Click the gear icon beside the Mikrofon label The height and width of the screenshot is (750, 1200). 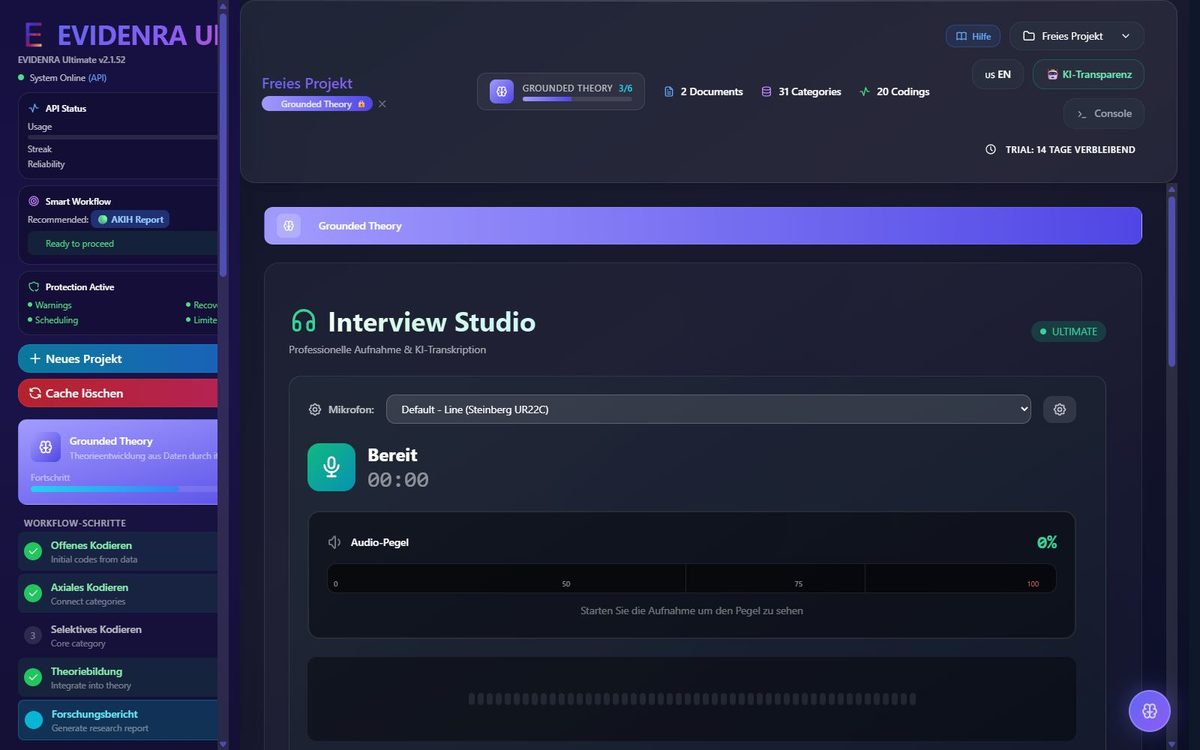click(x=315, y=409)
